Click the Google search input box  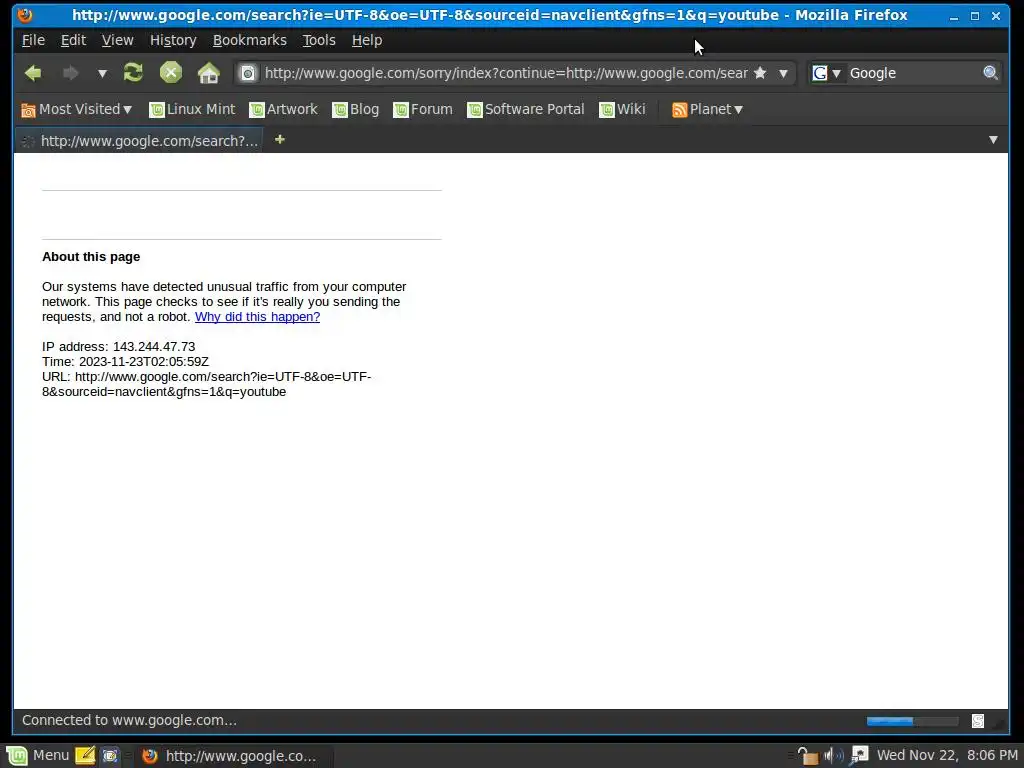[x=912, y=73]
